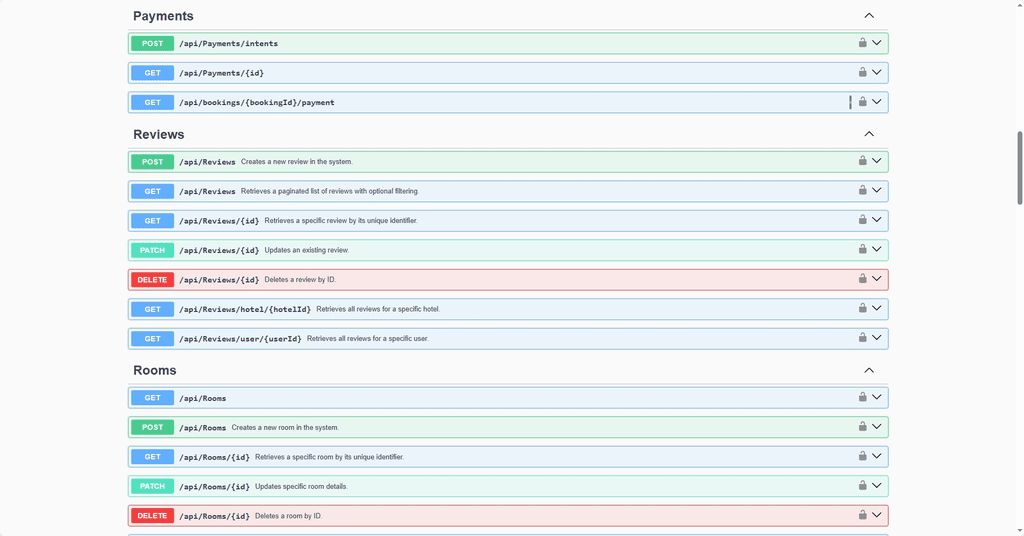
Task: Click lock icon on GET /api/Reviews/hotel/{hotelId}
Action: 862,308
